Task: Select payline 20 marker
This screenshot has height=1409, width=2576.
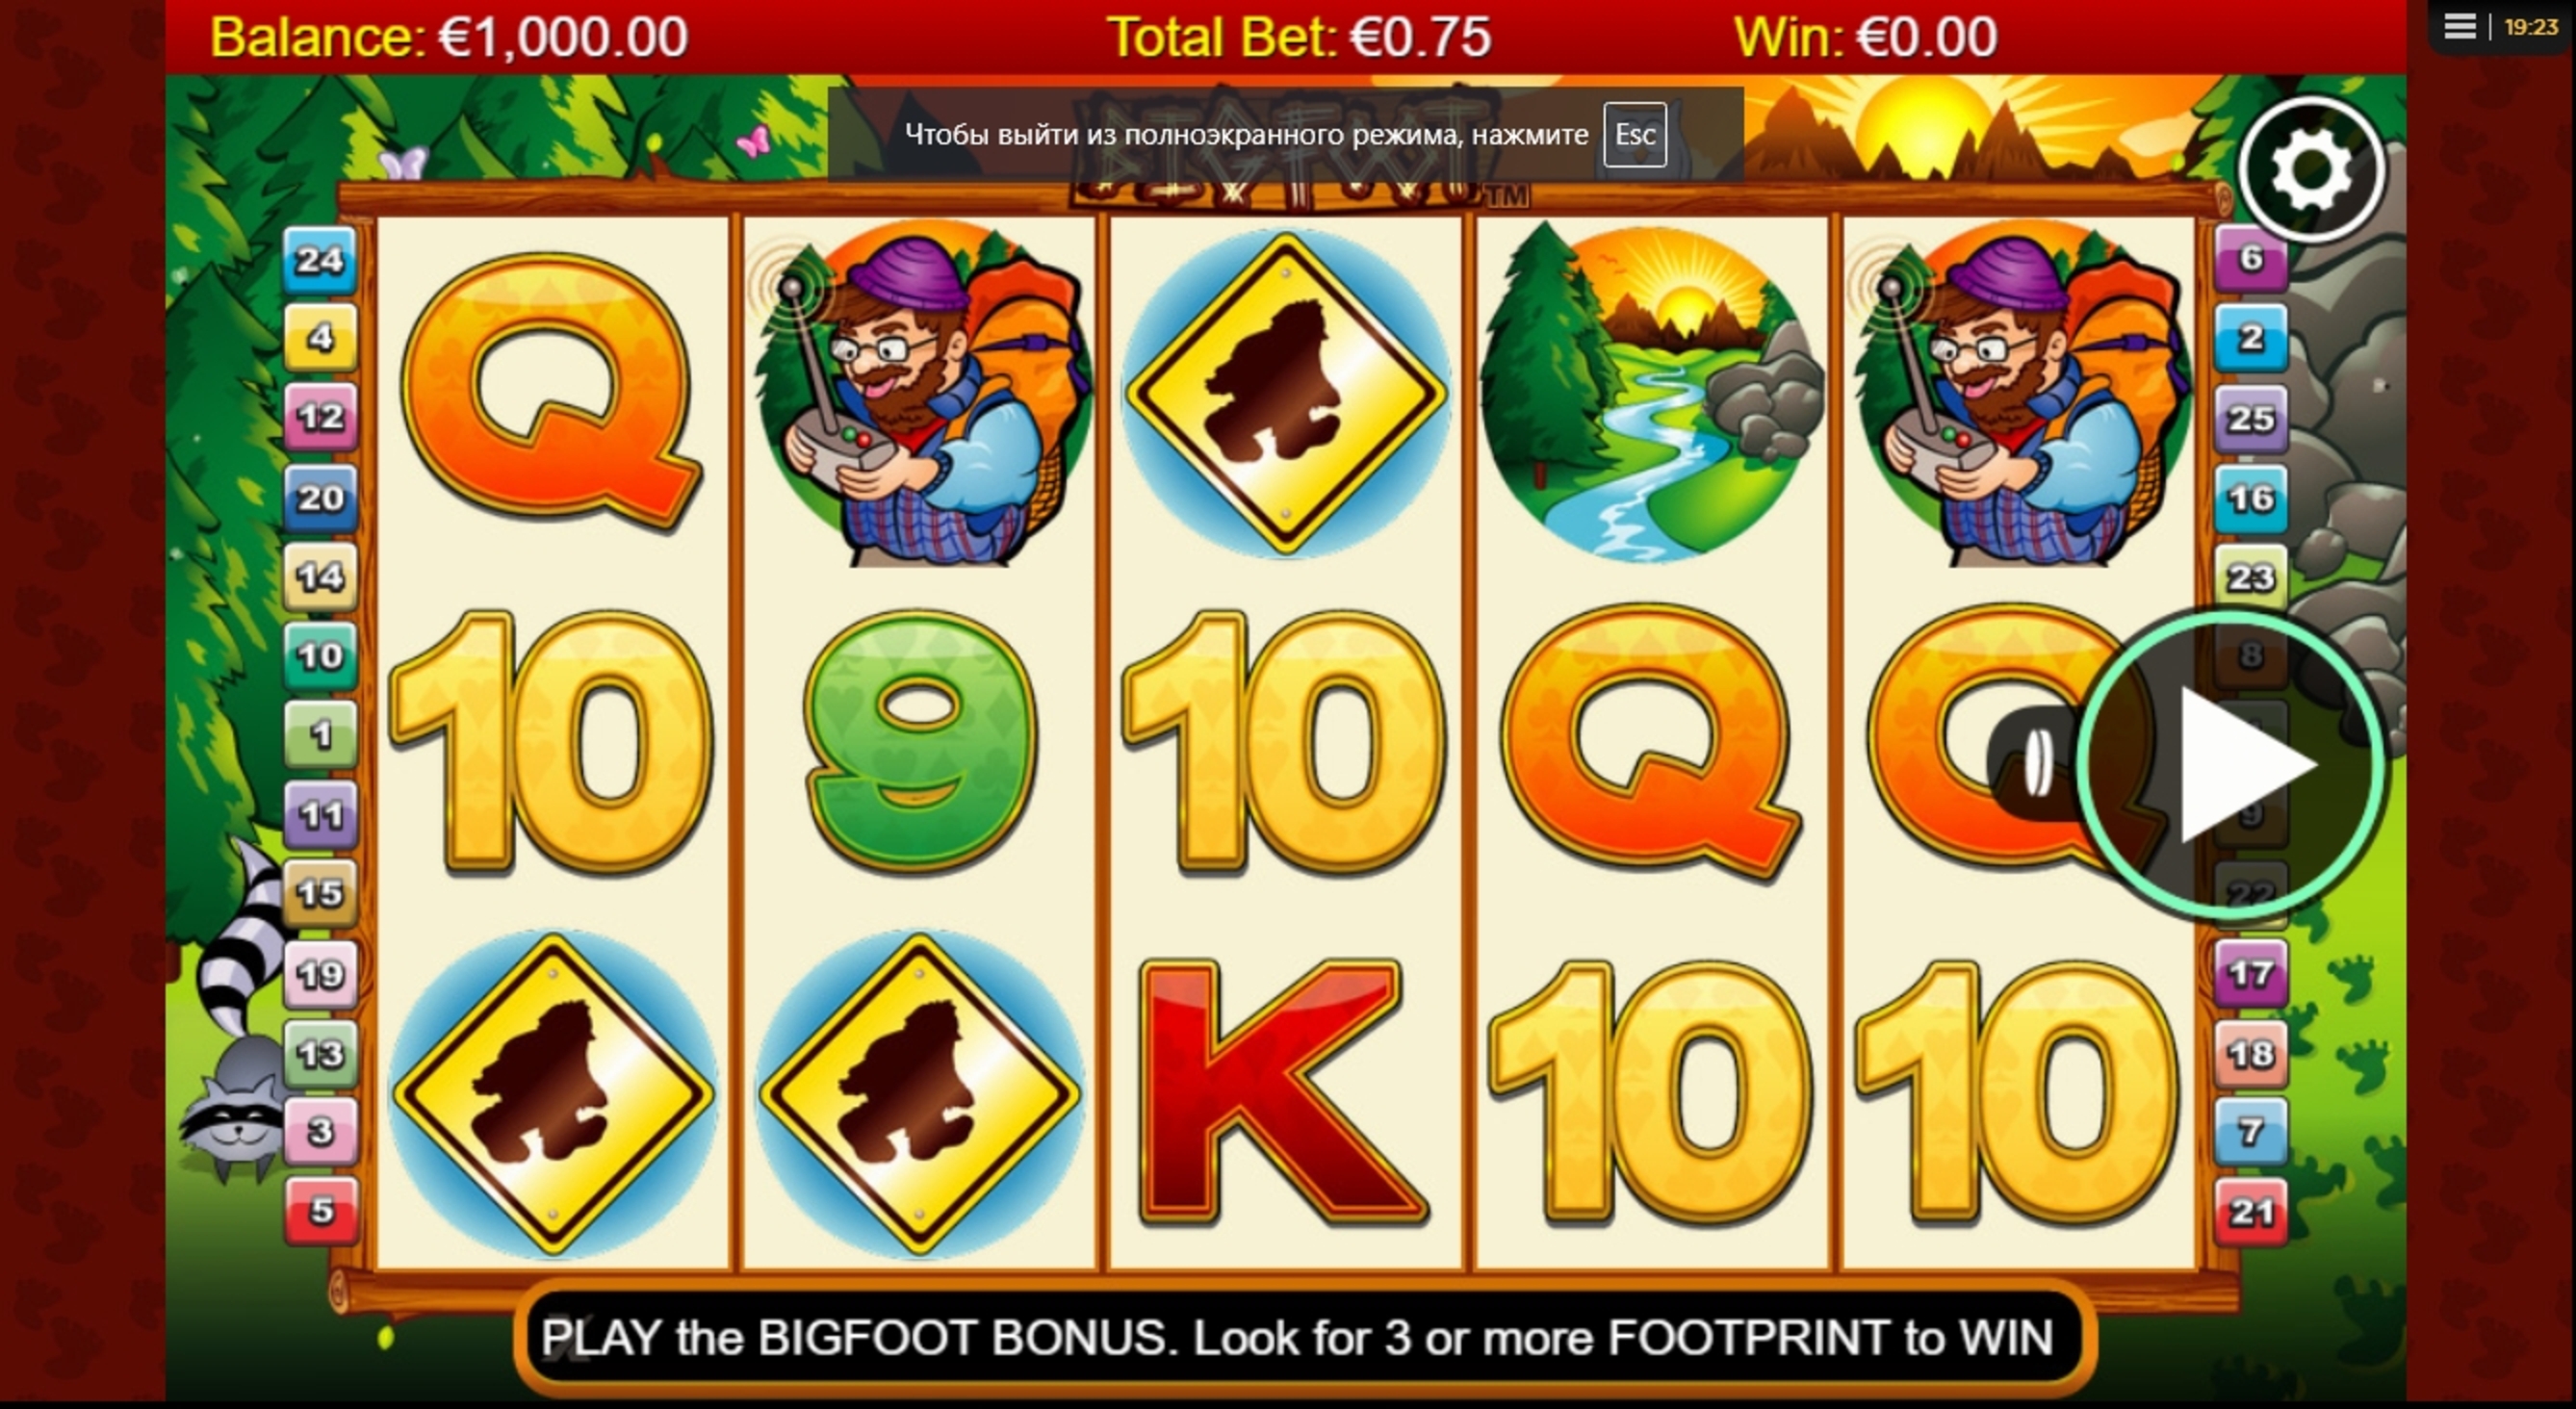Action: pyautogui.click(x=320, y=497)
